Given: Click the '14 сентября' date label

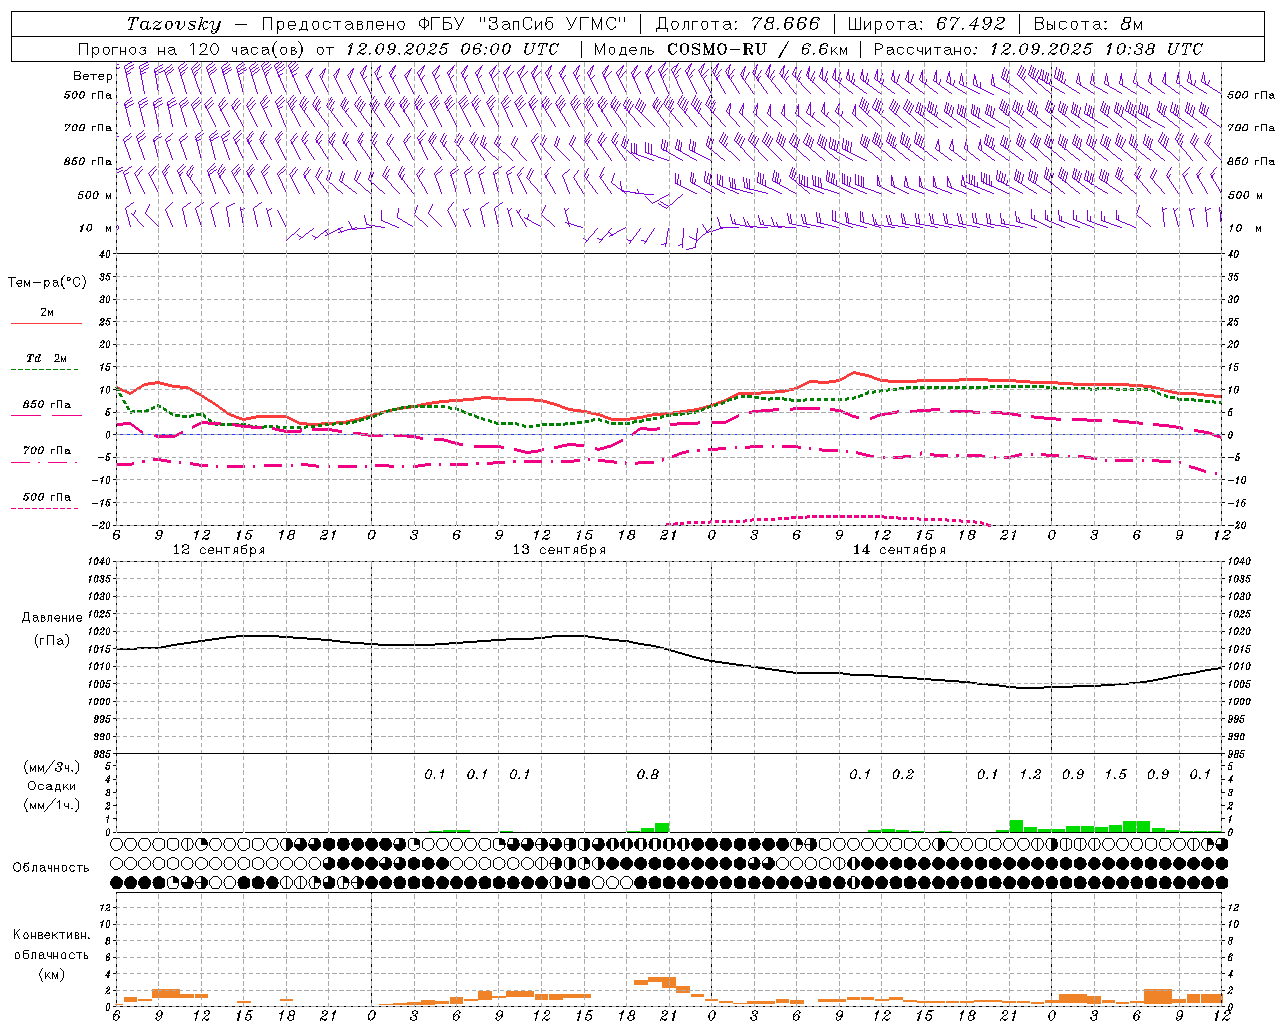Looking at the screenshot, I should pos(899,550).
